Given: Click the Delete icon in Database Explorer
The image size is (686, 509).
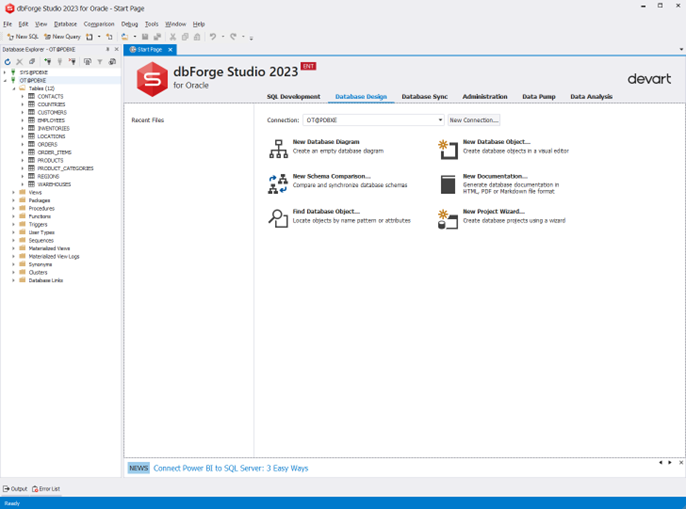Looking at the screenshot, I should 19,62.
